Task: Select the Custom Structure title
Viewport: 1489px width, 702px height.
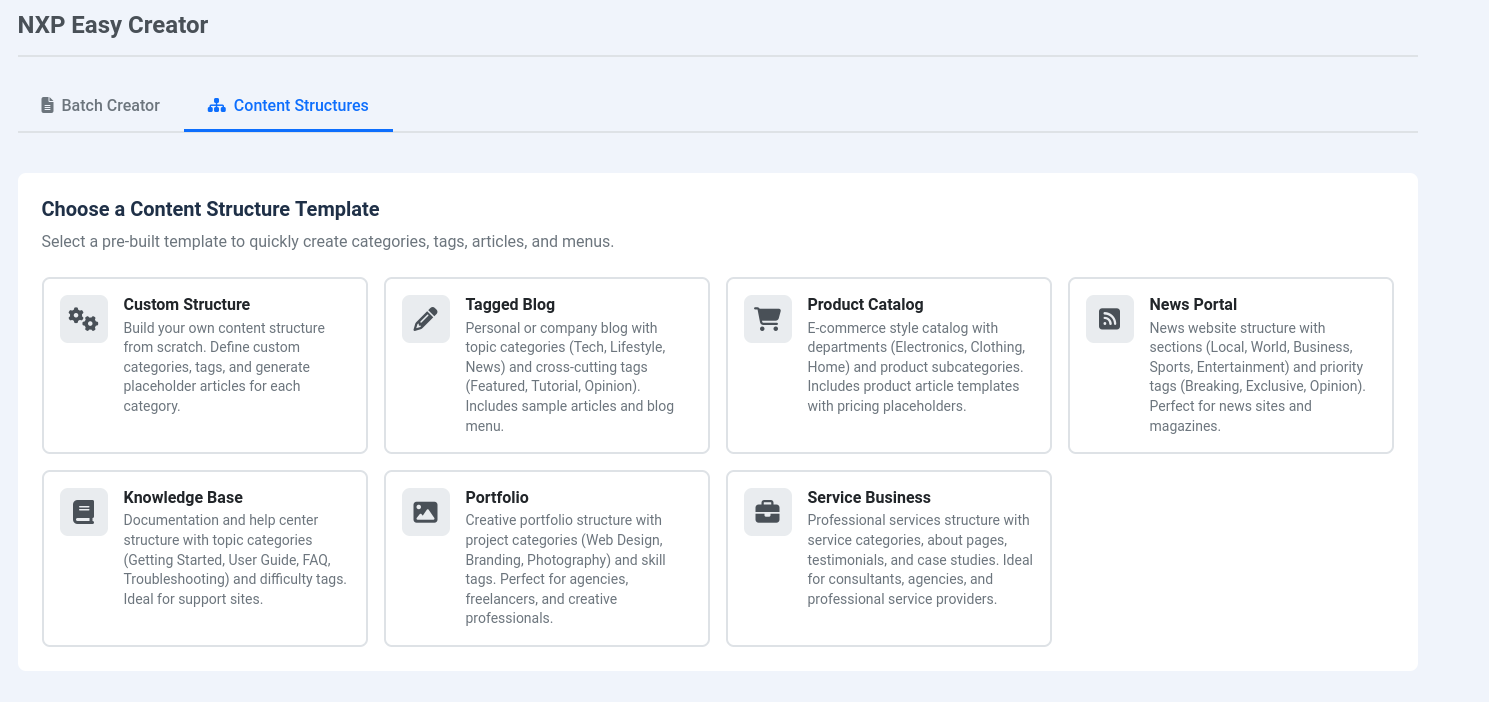Action: [187, 304]
